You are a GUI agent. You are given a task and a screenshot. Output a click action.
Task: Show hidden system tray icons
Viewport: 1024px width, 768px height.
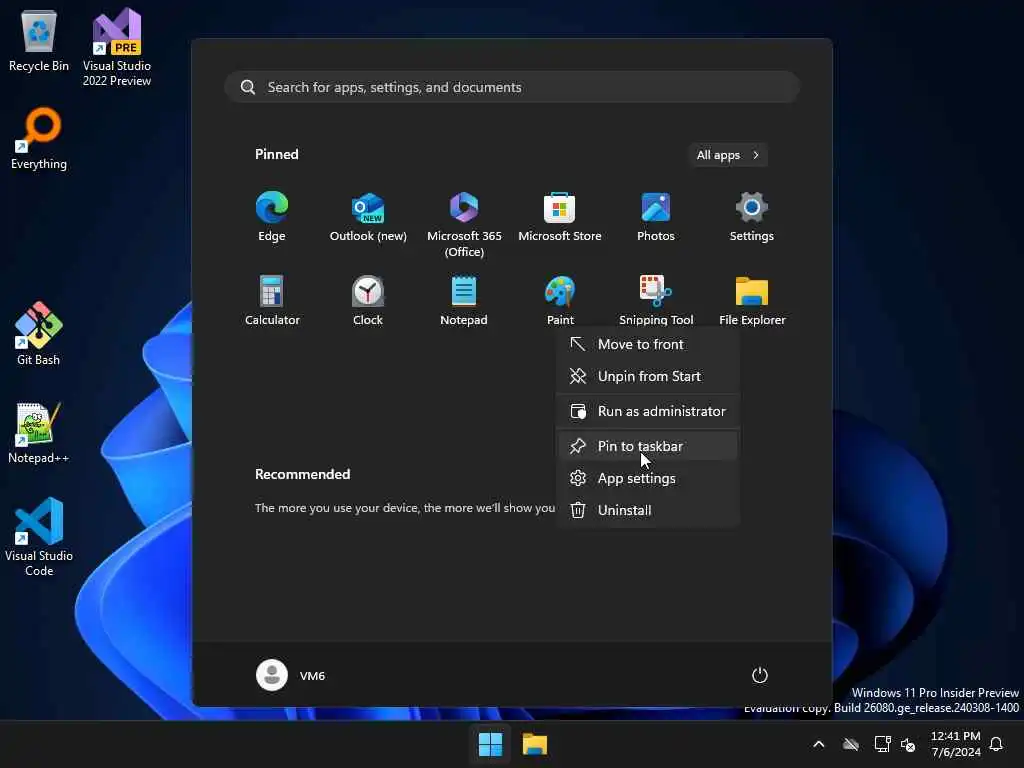[818, 744]
